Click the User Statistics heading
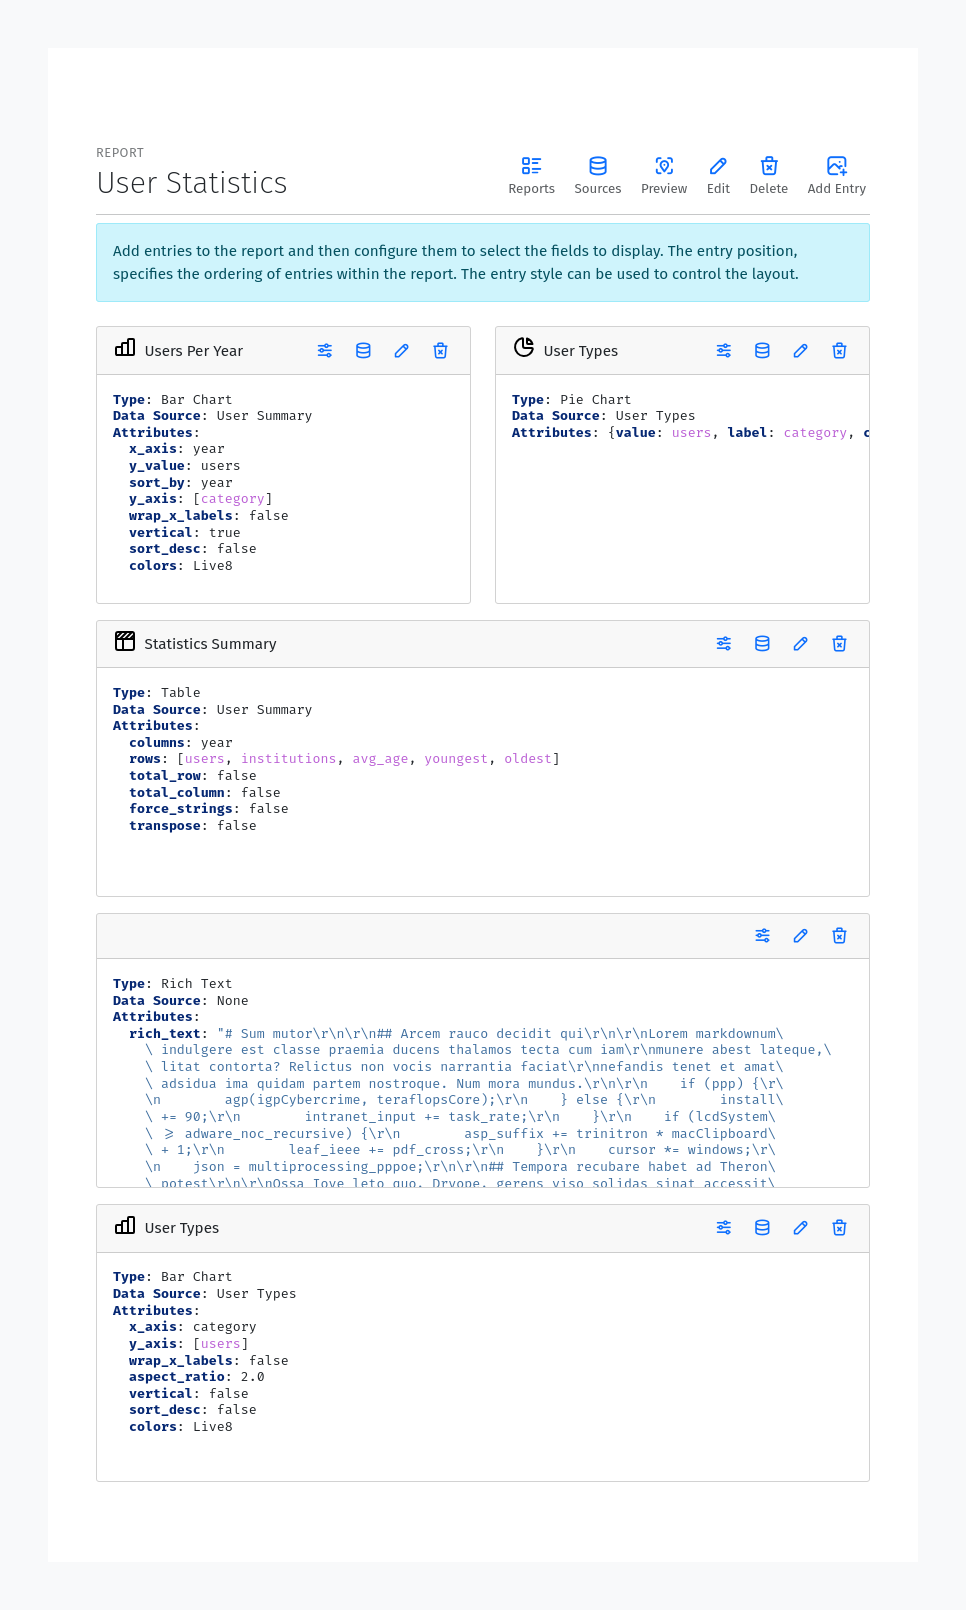 click(192, 183)
